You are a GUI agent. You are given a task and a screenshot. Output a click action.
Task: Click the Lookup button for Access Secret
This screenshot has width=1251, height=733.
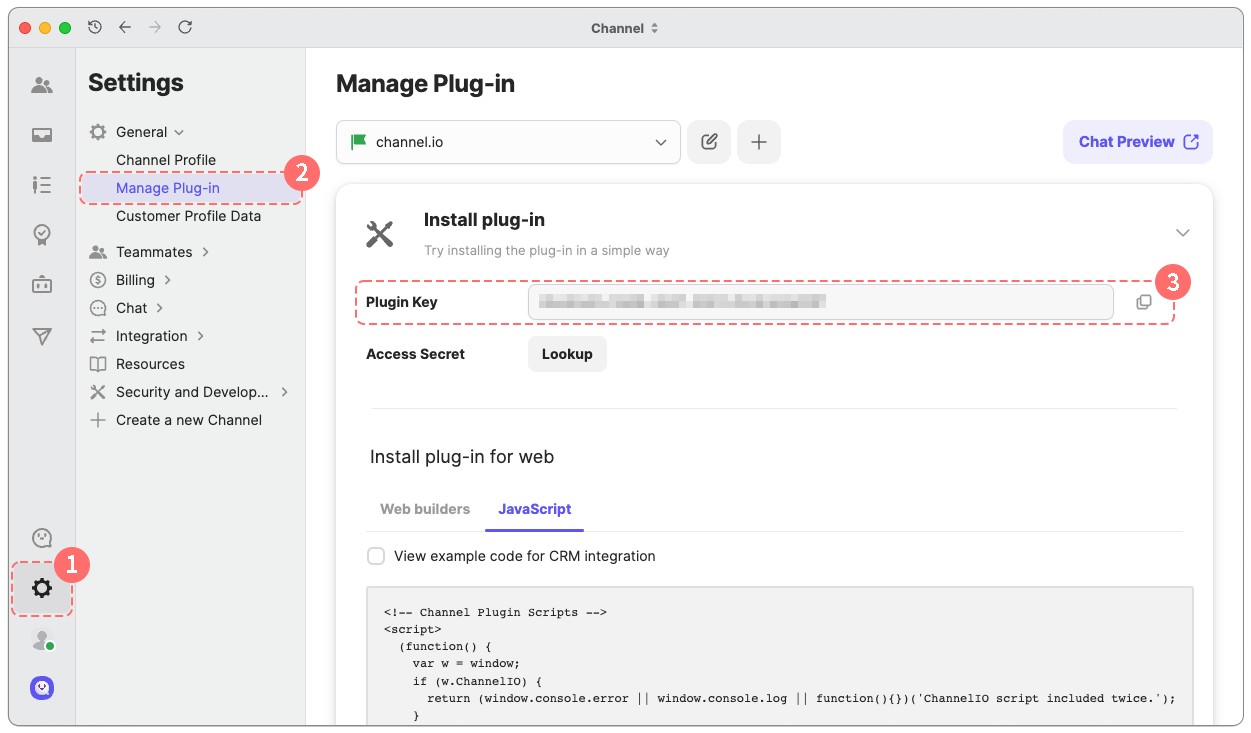[x=567, y=354]
